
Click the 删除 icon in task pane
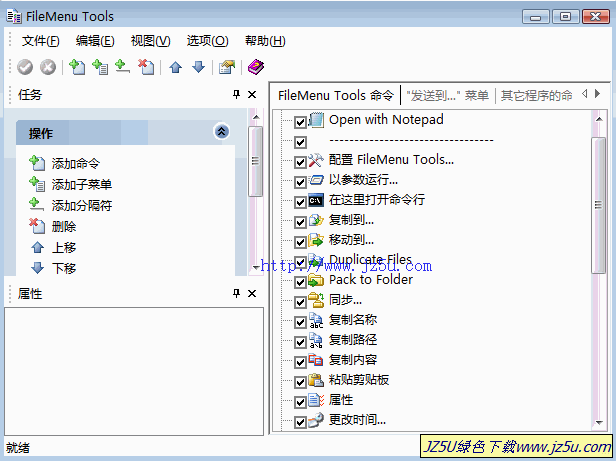point(37,226)
